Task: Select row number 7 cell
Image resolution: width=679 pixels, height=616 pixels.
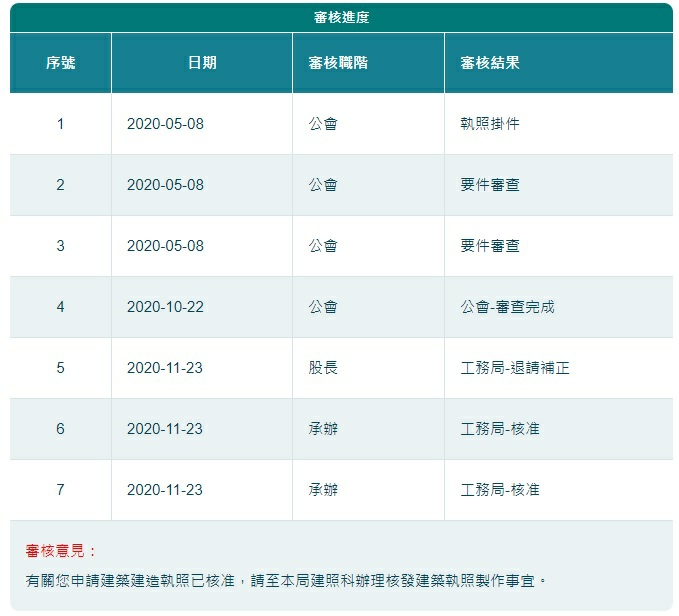Action: click(x=61, y=490)
